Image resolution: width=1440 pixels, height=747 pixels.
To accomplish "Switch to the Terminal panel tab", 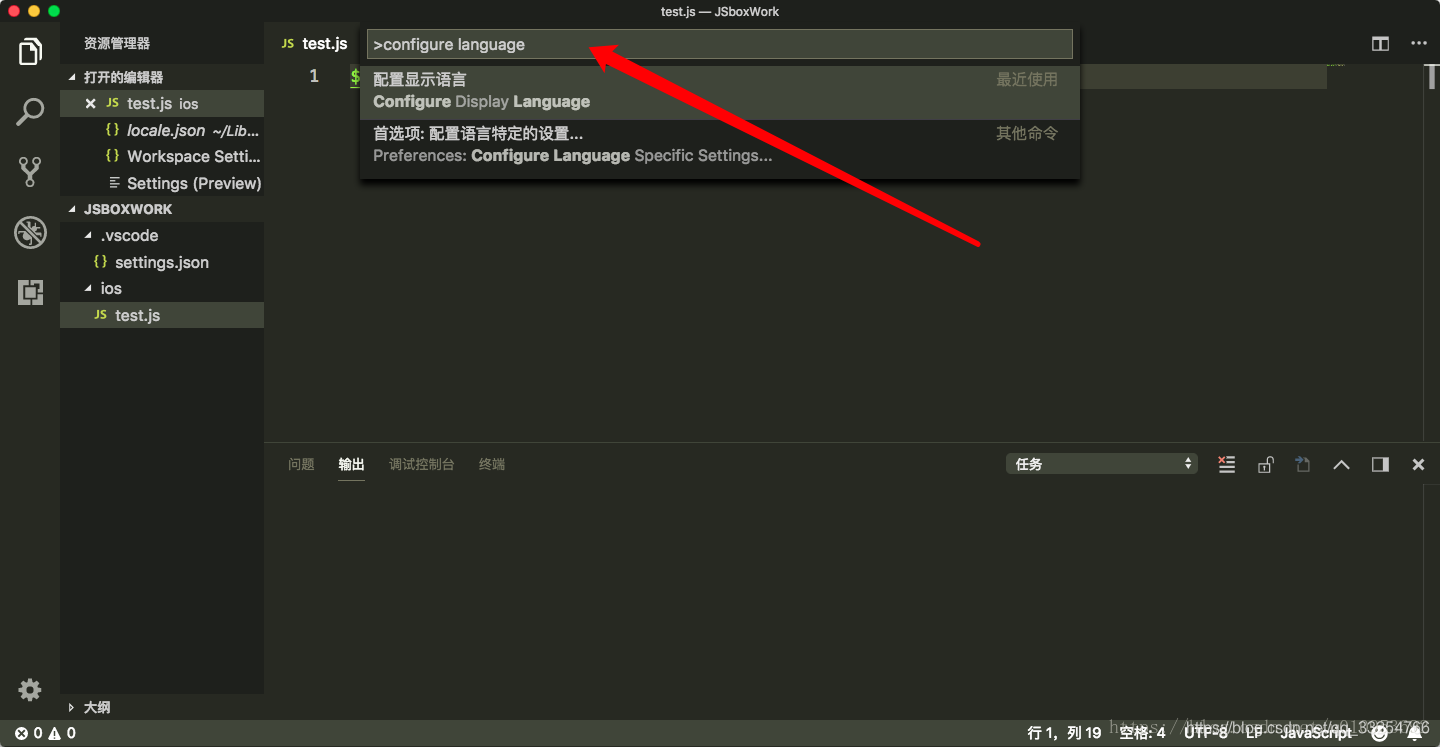I will coord(492,464).
